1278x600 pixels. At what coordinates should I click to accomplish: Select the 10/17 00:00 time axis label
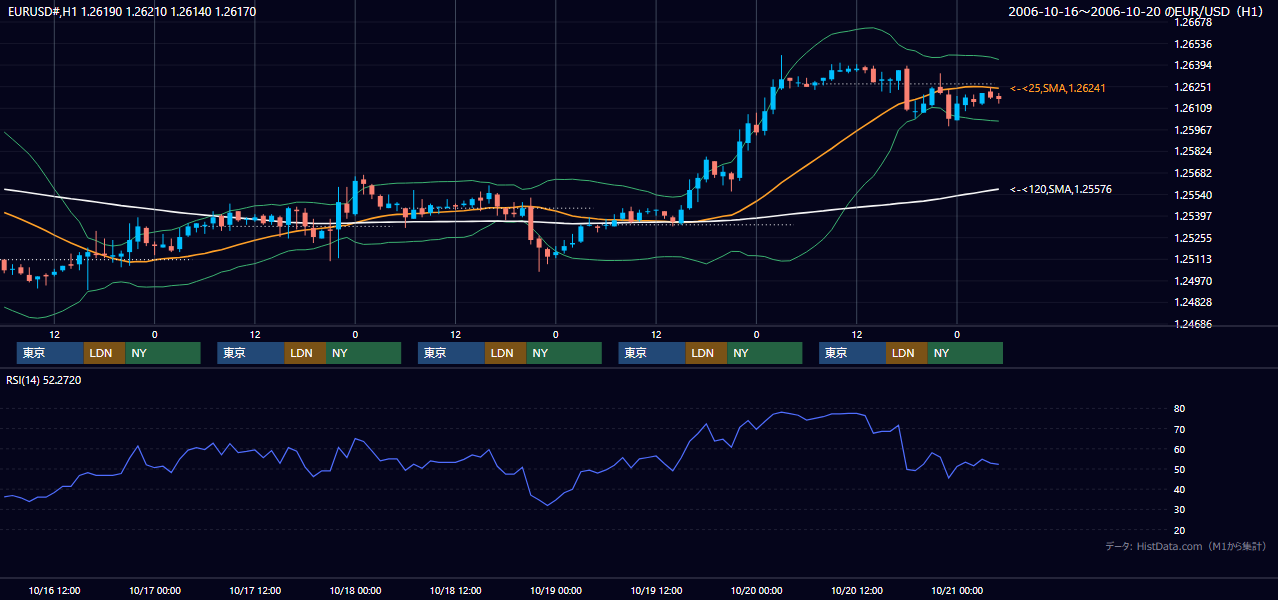coord(154,590)
